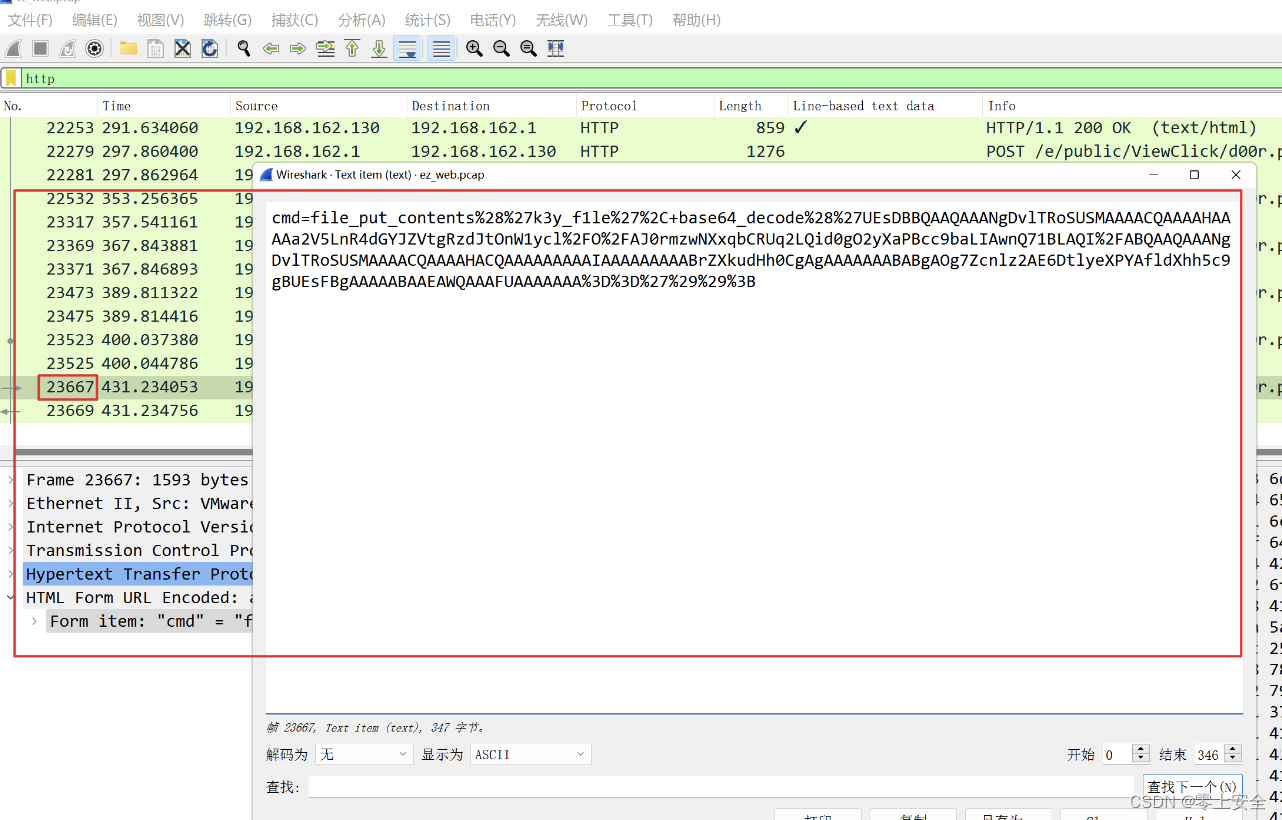
Task: Sort by the No. column header
Action: [x=49, y=105]
